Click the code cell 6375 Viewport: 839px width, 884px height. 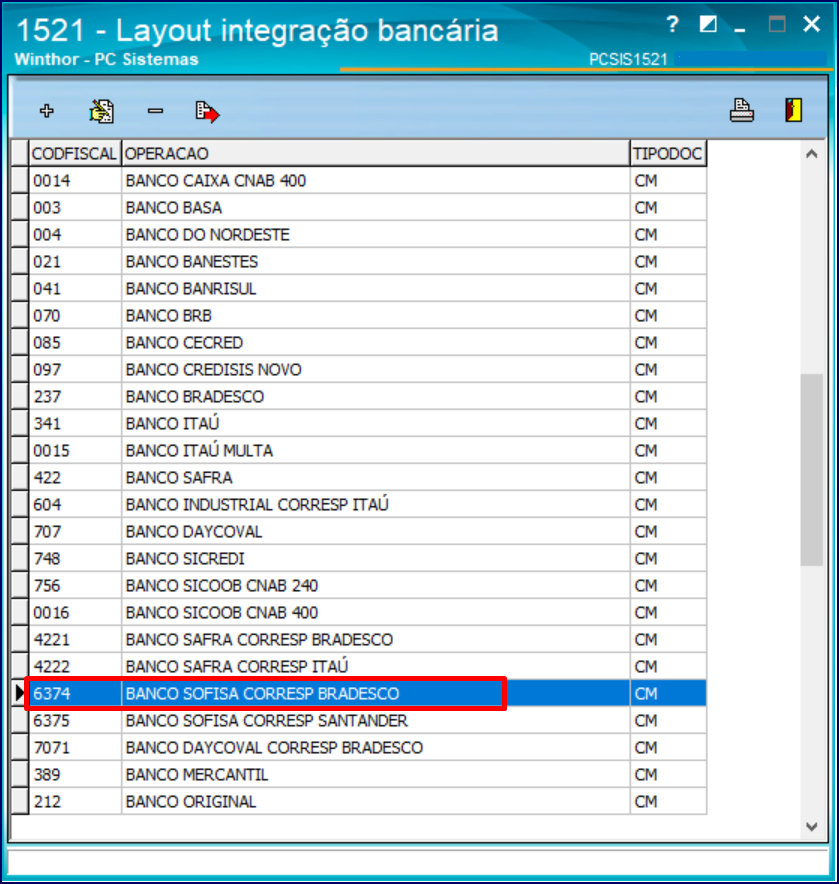pyautogui.click(x=75, y=721)
